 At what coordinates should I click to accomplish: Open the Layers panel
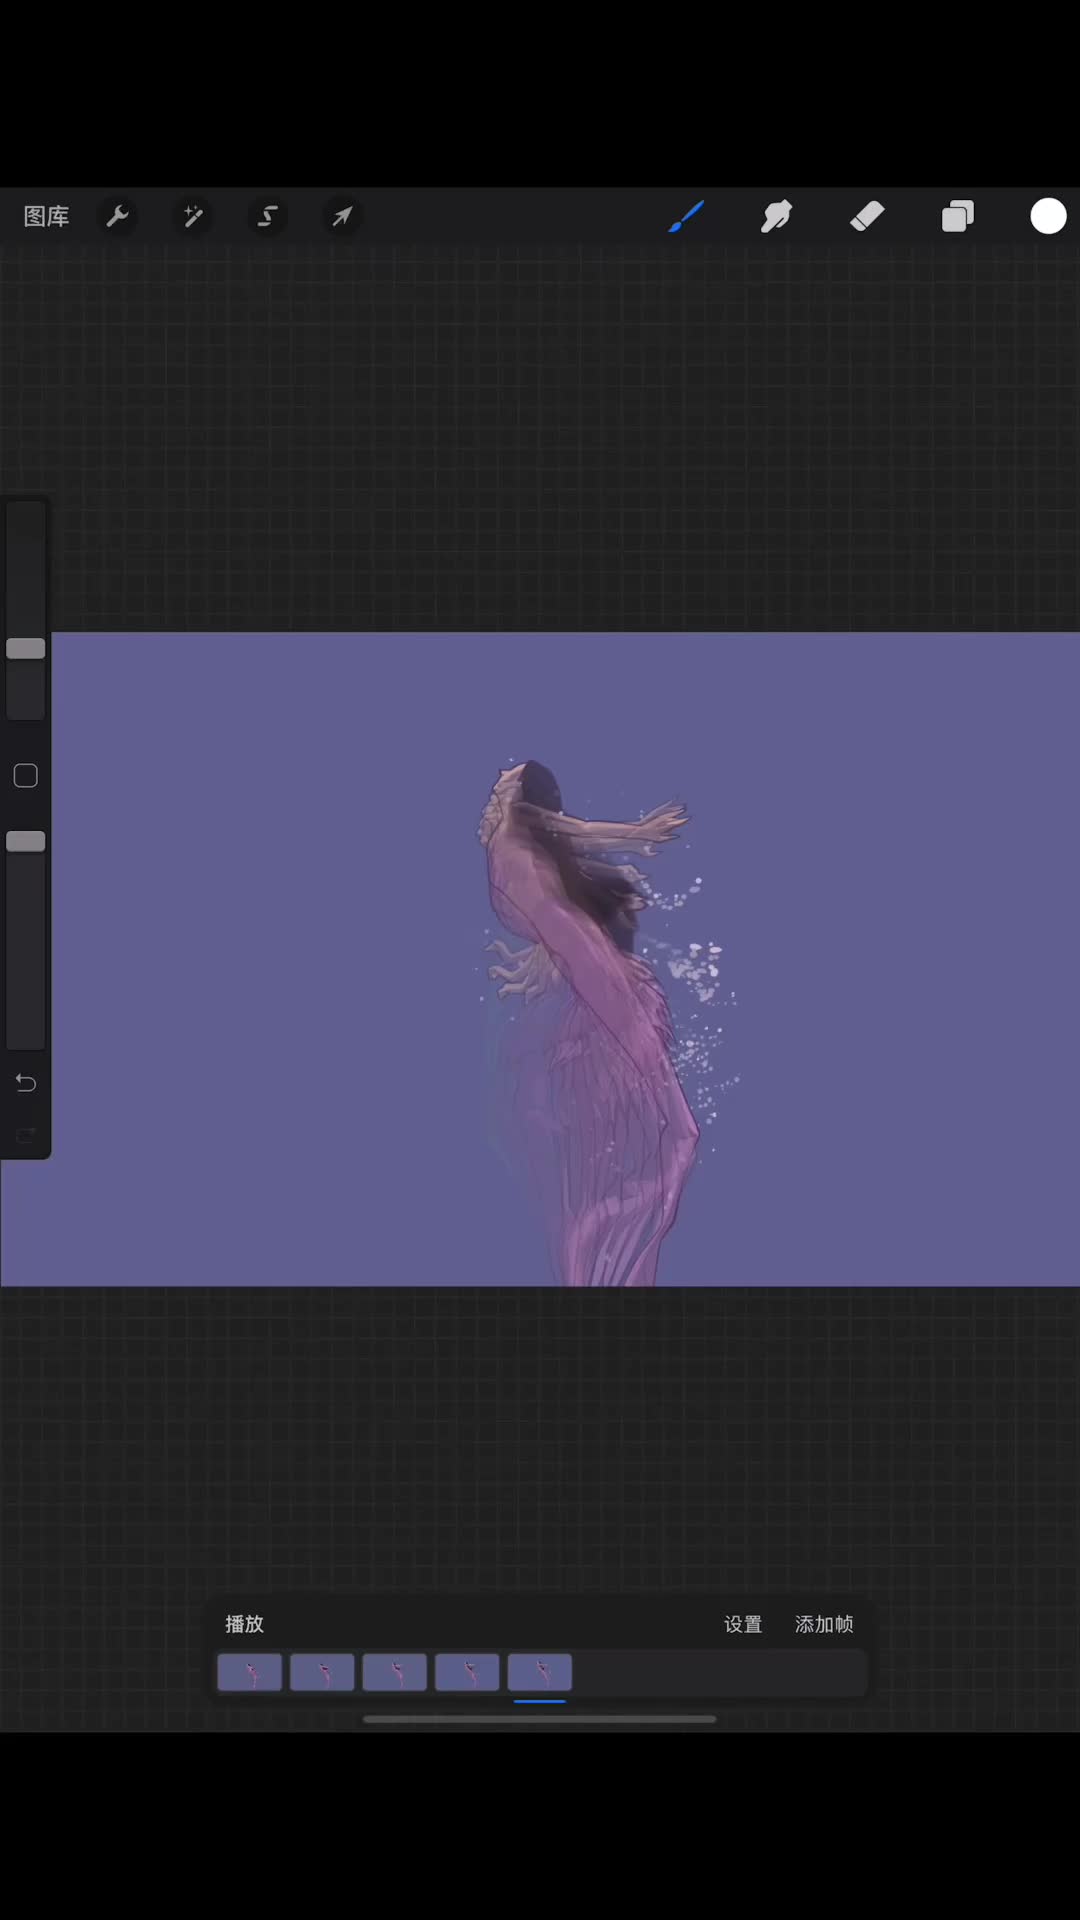click(x=958, y=216)
